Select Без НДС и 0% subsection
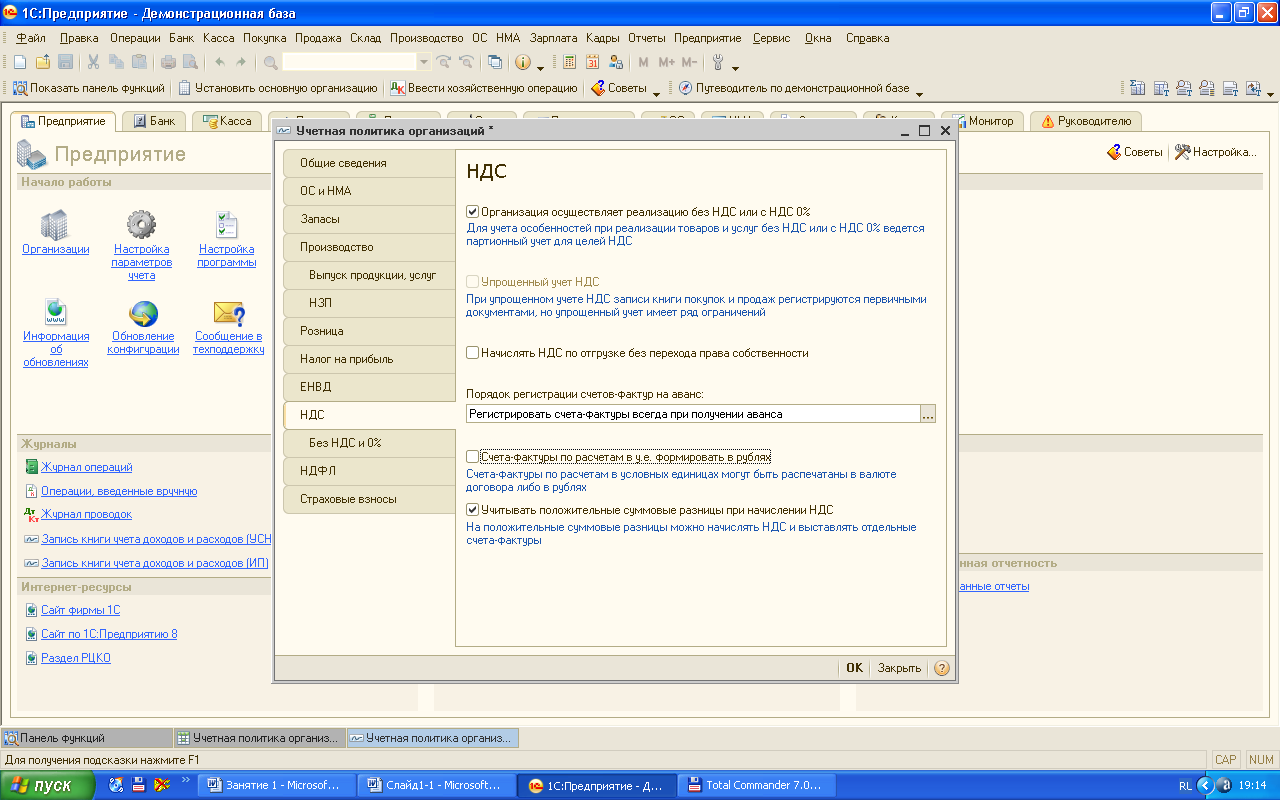 coord(369,443)
